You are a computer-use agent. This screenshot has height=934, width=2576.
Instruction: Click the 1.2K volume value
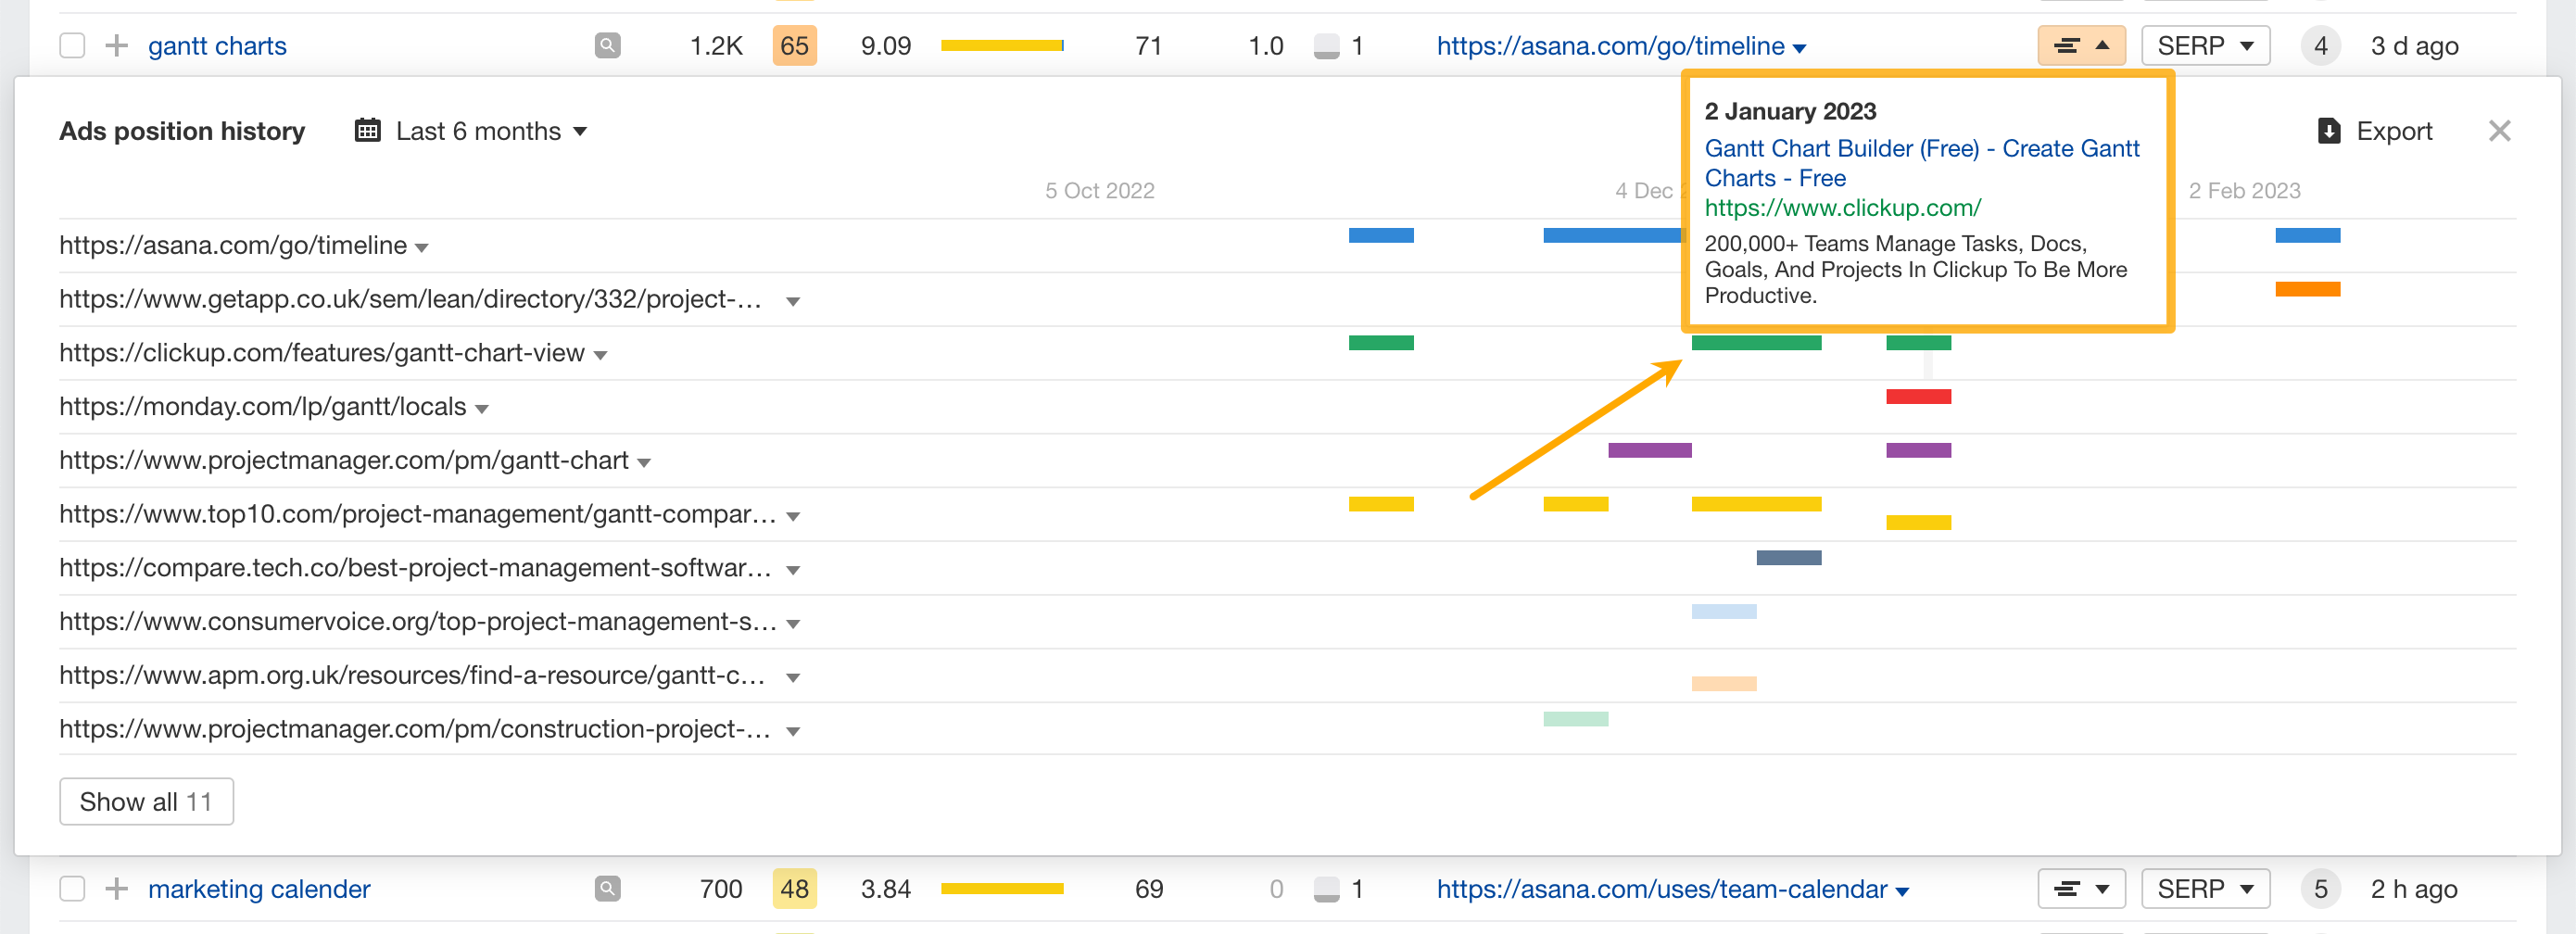(x=716, y=46)
